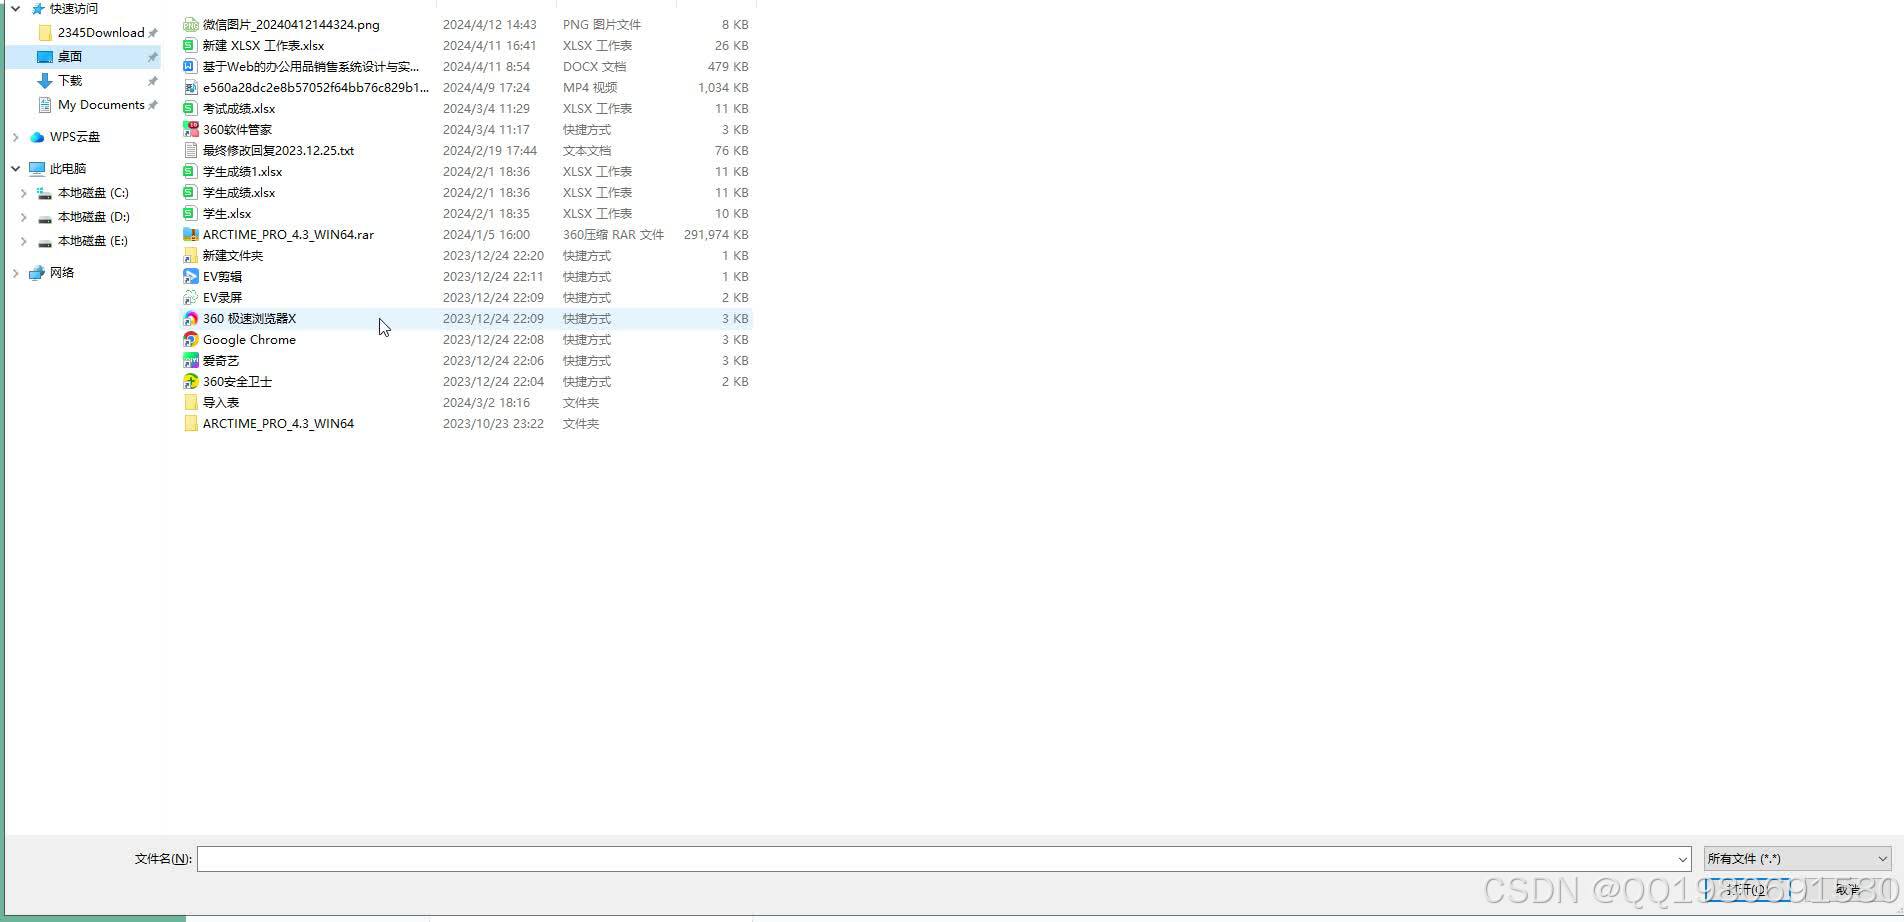Click the 76 KB size cell
Image resolution: width=1904 pixels, height=922 pixels.
pos(732,150)
